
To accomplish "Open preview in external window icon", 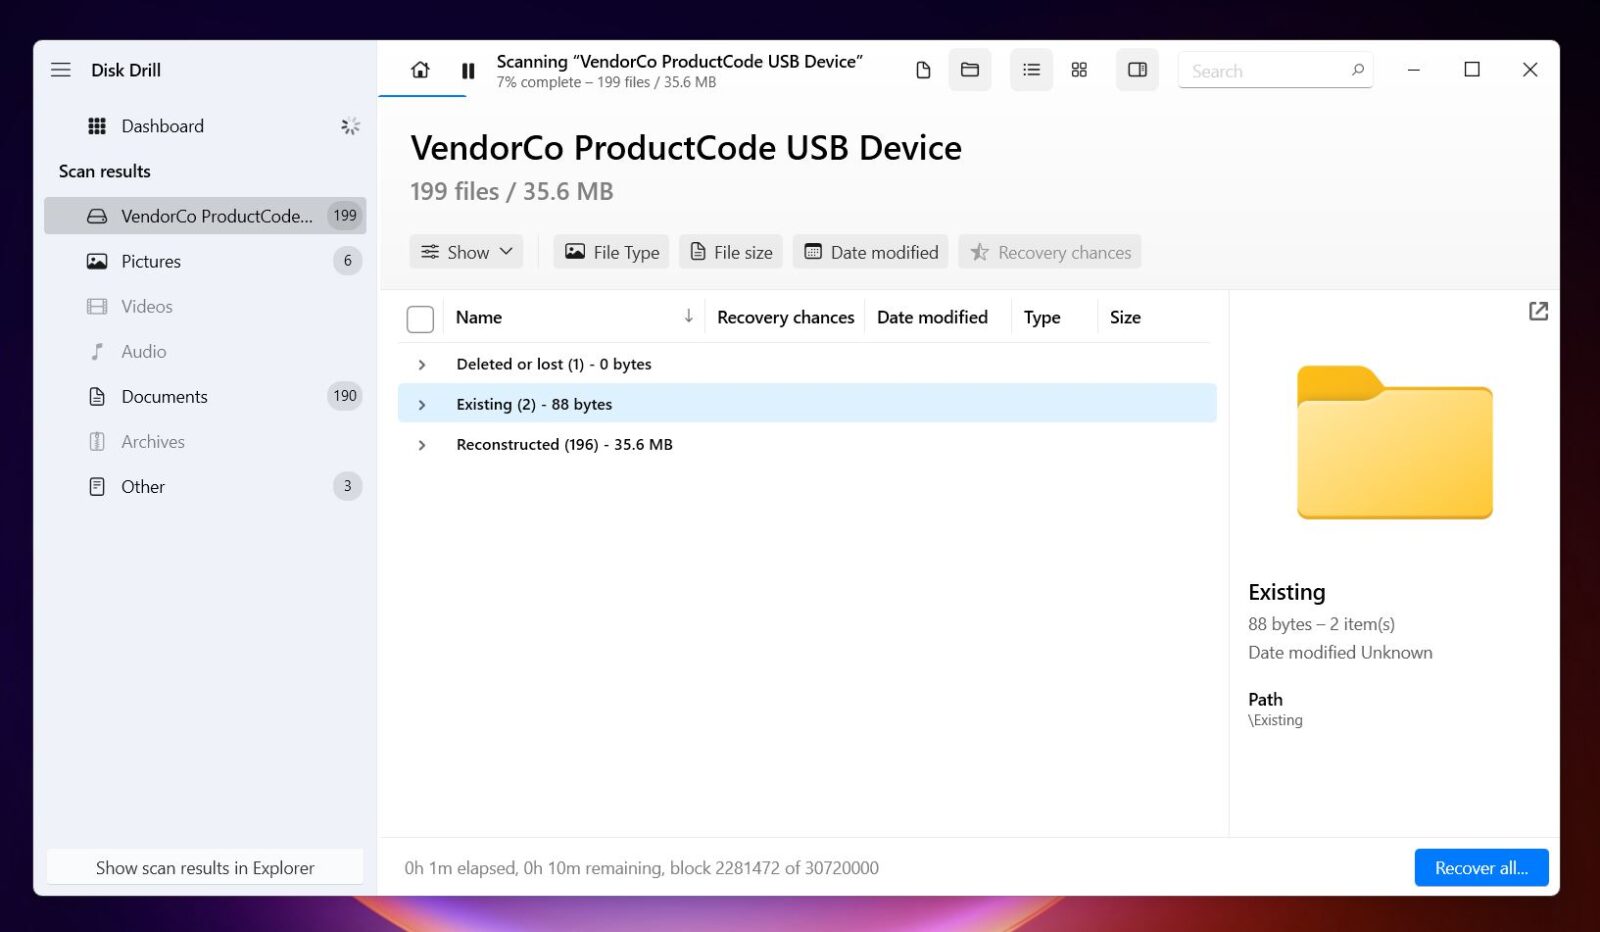I will tap(1538, 312).
